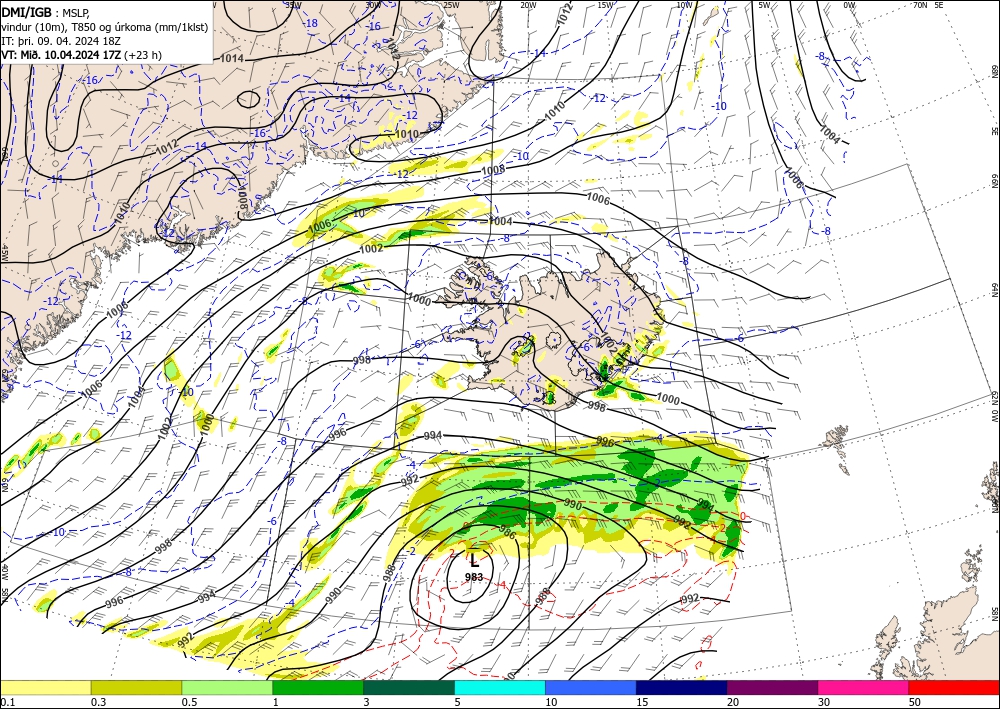1000x709 pixels.
Task: Click the 986 isobar label
Action: click(507, 530)
